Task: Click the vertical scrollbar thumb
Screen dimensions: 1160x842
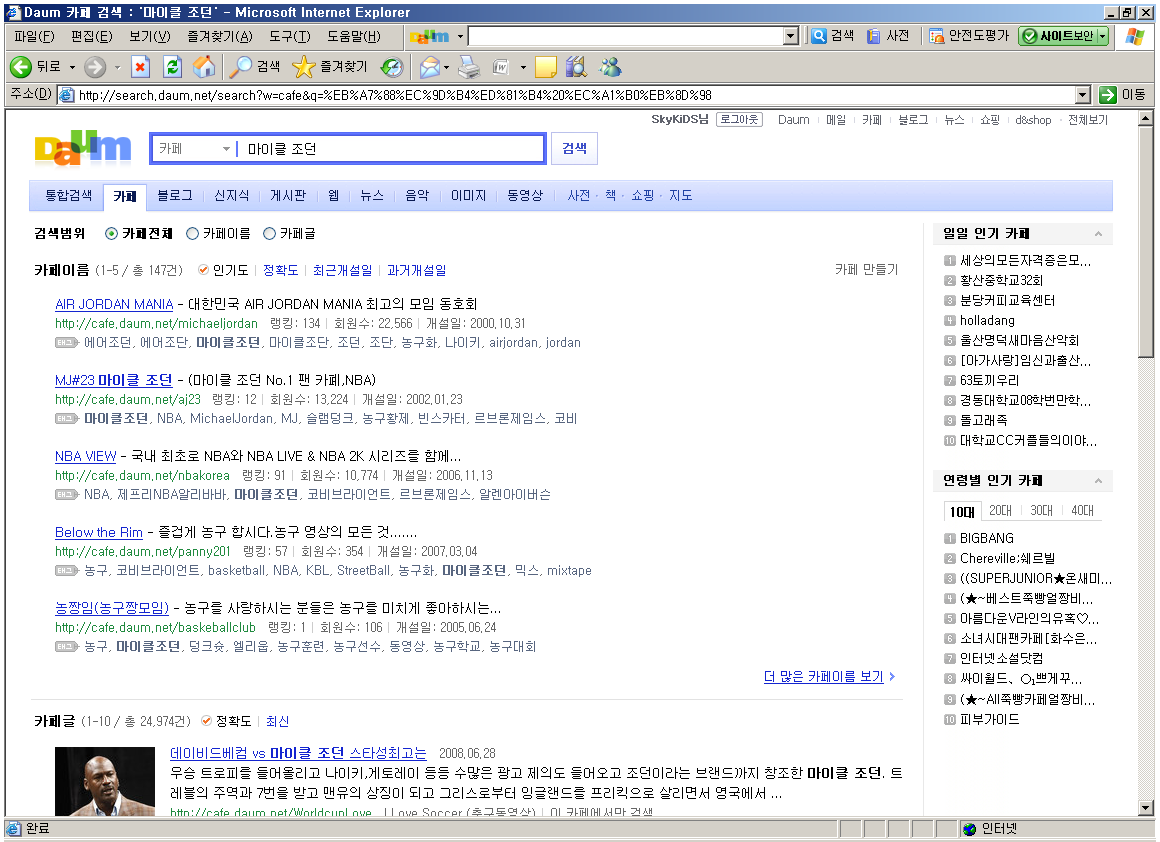Action: pyautogui.click(x=1146, y=242)
